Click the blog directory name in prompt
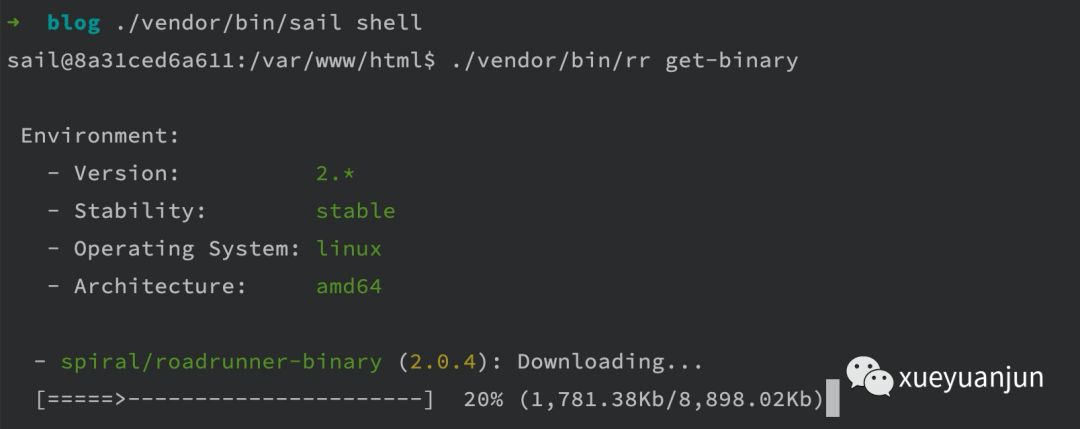1080x429 pixels. click(74, 22)
